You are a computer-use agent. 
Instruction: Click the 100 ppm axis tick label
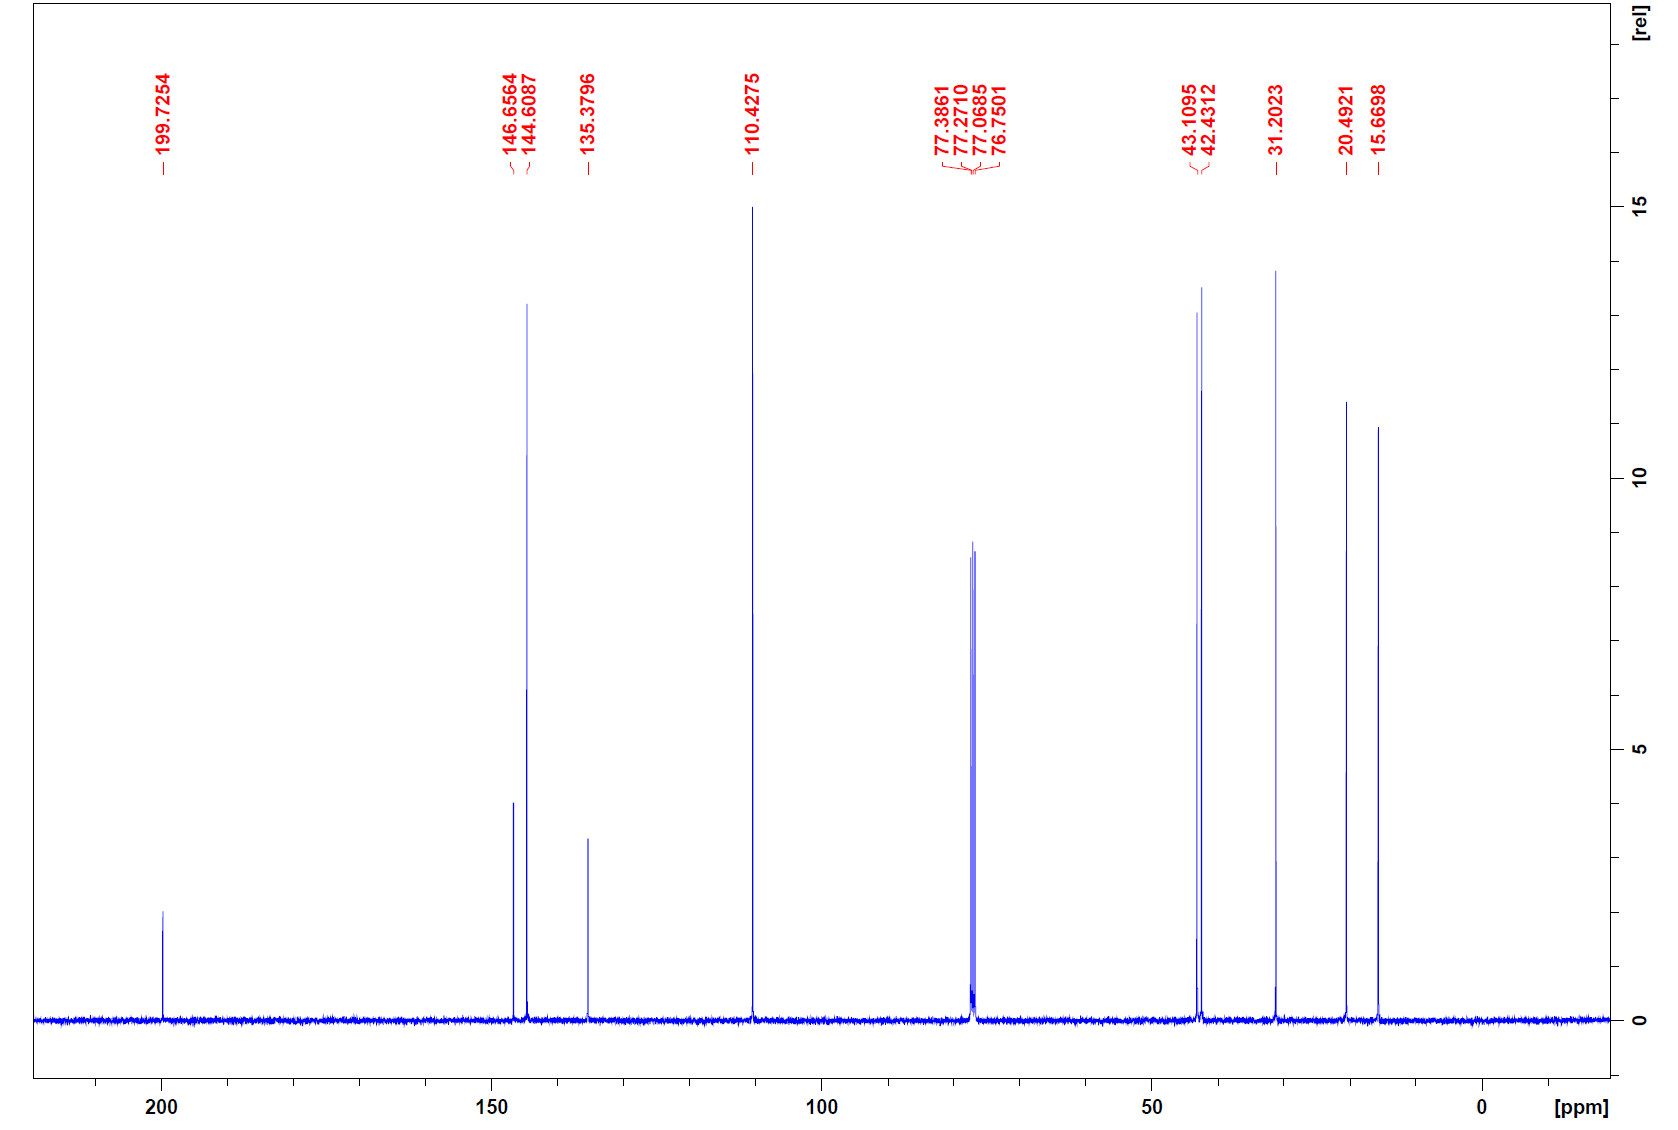[x=821, y=1107]
